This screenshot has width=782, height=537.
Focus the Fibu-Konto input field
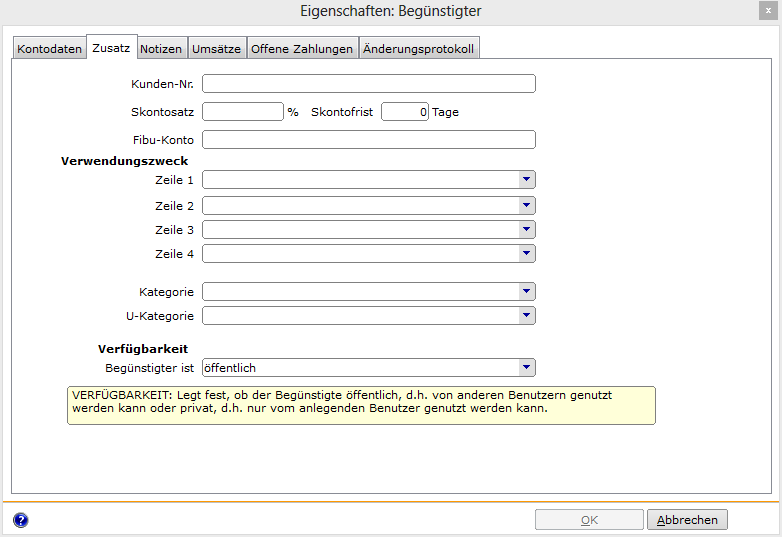pos(369,140)
